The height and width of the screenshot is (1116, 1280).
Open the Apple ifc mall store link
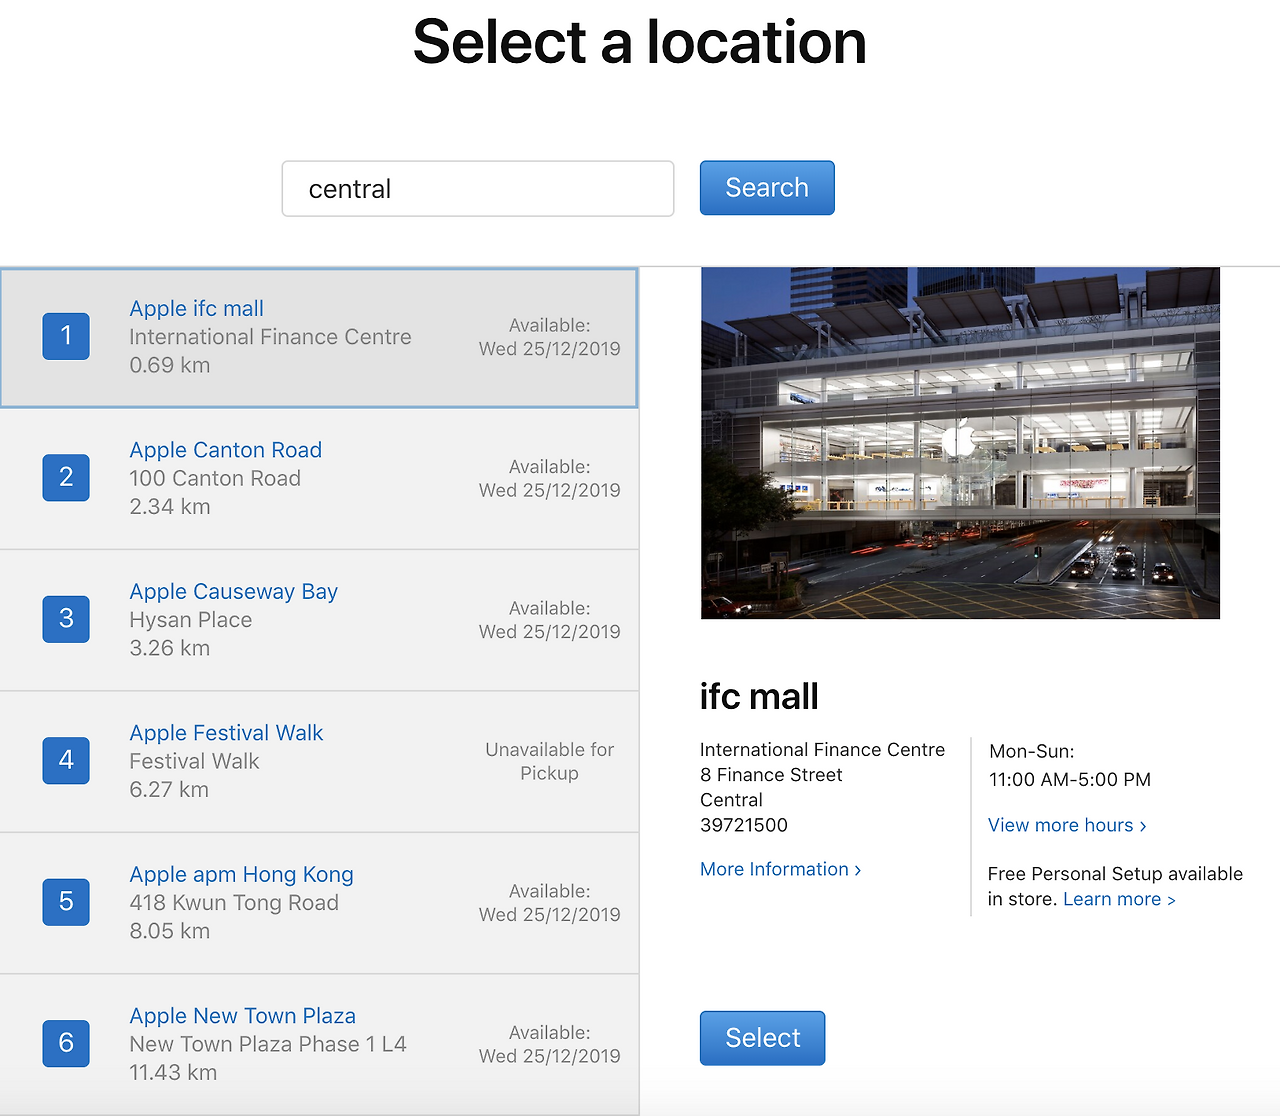click(x=197, y=309)
